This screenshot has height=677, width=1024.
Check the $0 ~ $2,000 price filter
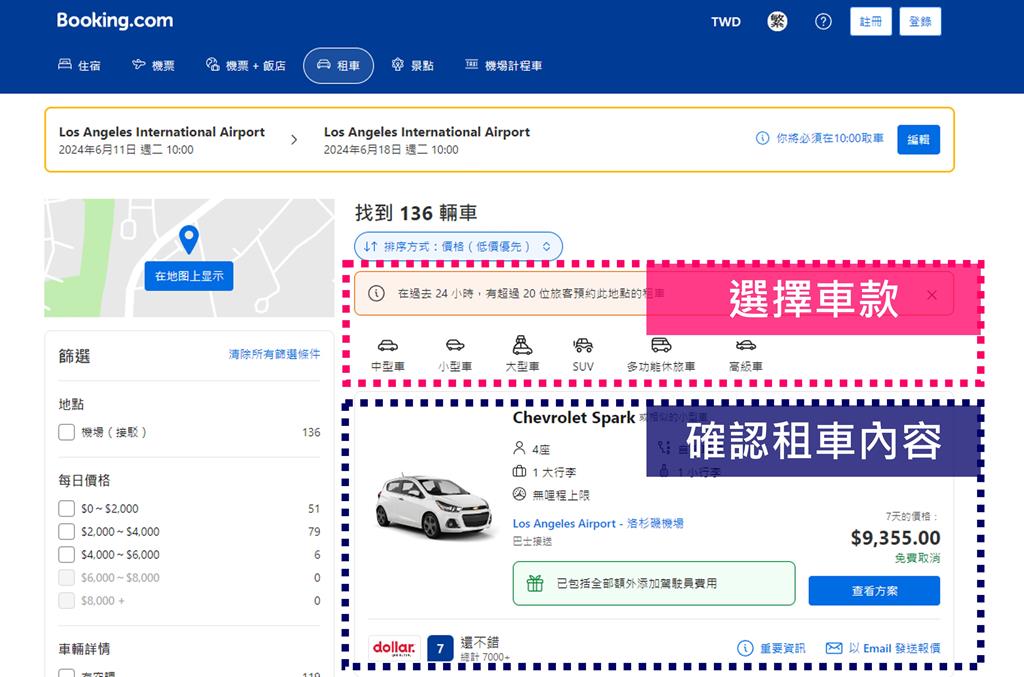[x=67, y=509]
